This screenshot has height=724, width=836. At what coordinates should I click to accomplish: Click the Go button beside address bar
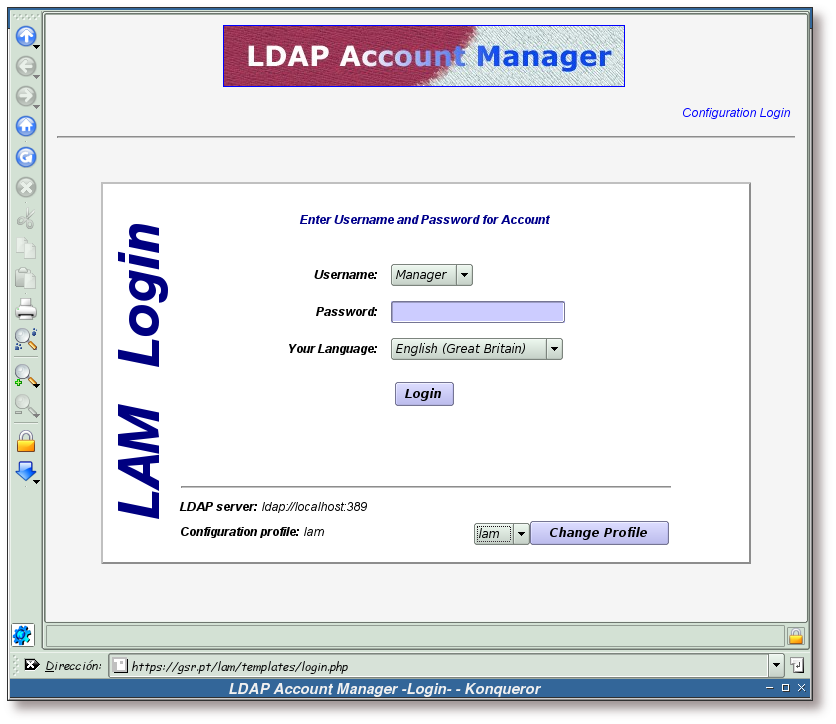pos(797,665)
